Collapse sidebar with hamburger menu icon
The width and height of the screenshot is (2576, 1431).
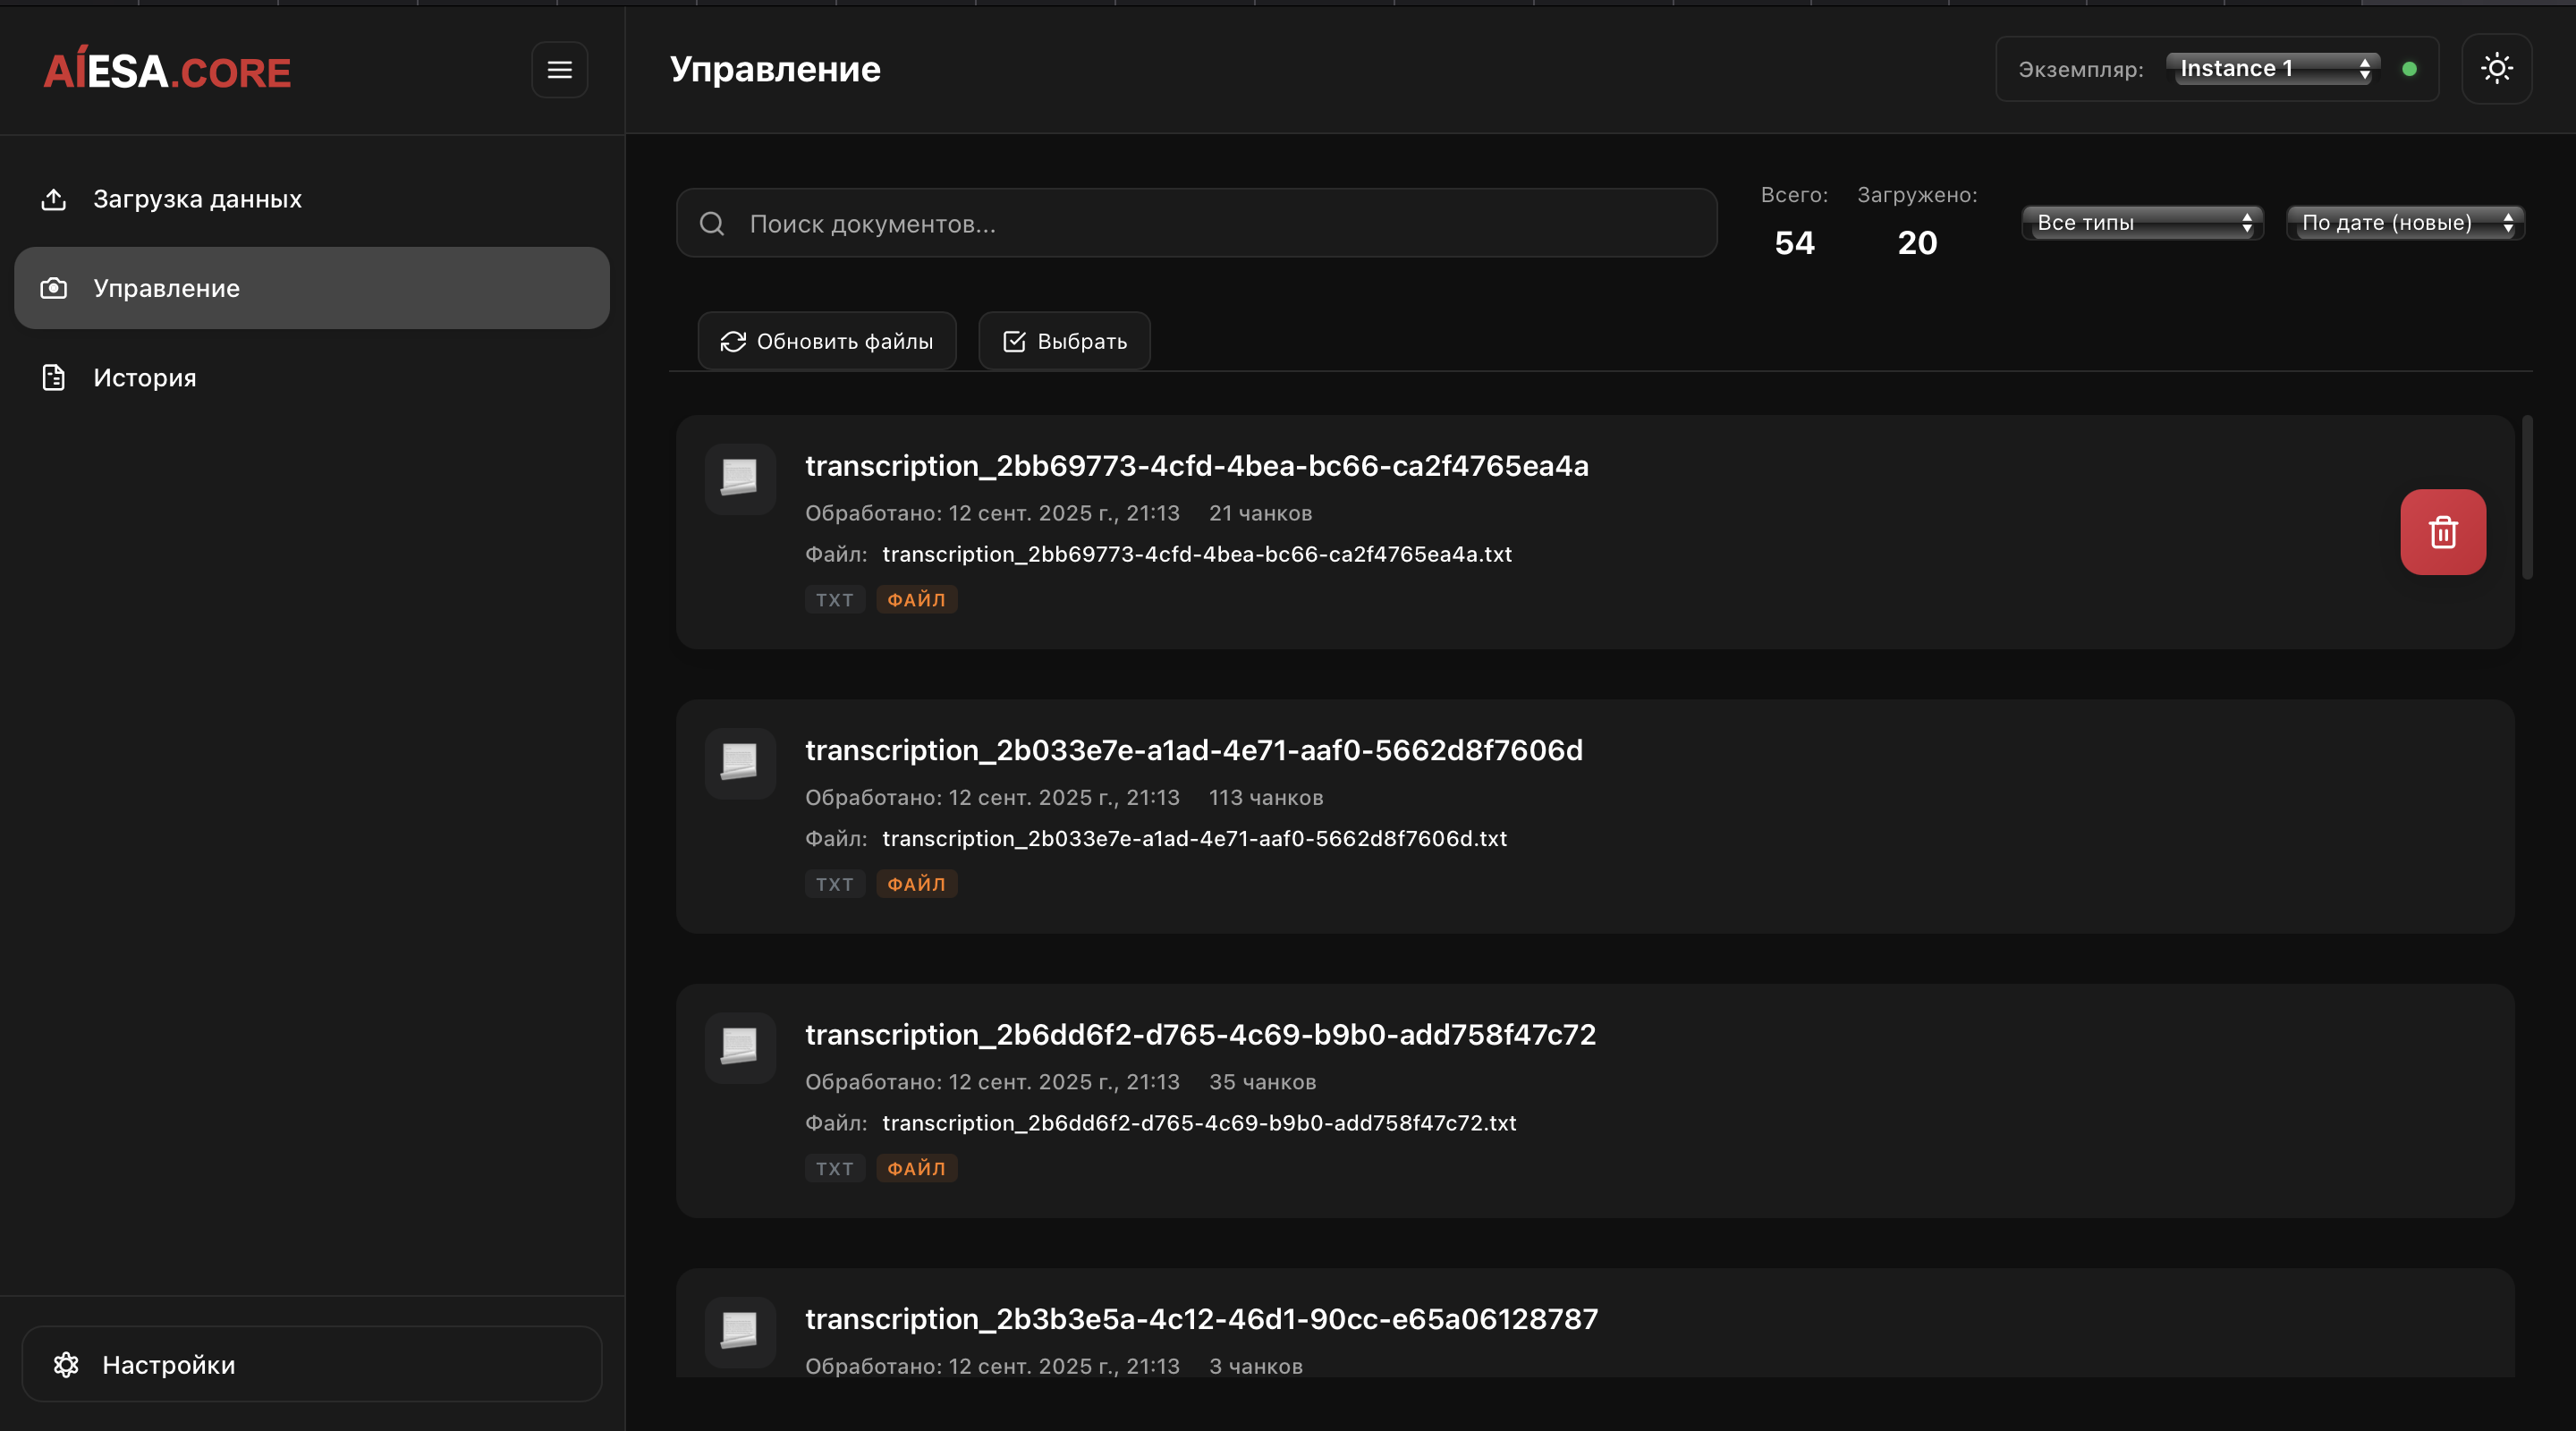pyautogui.click(x=559, y=70)
